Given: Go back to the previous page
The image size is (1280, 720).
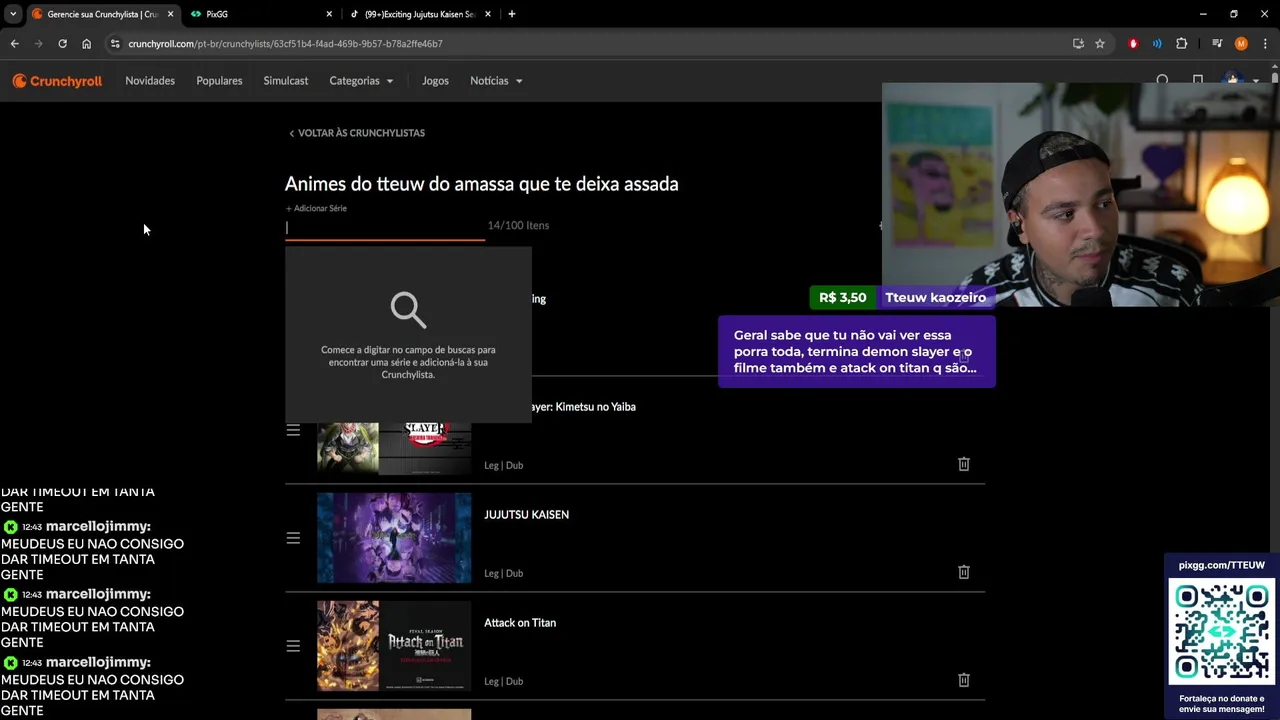Looking at the screenshot, I should click(14, 44).
